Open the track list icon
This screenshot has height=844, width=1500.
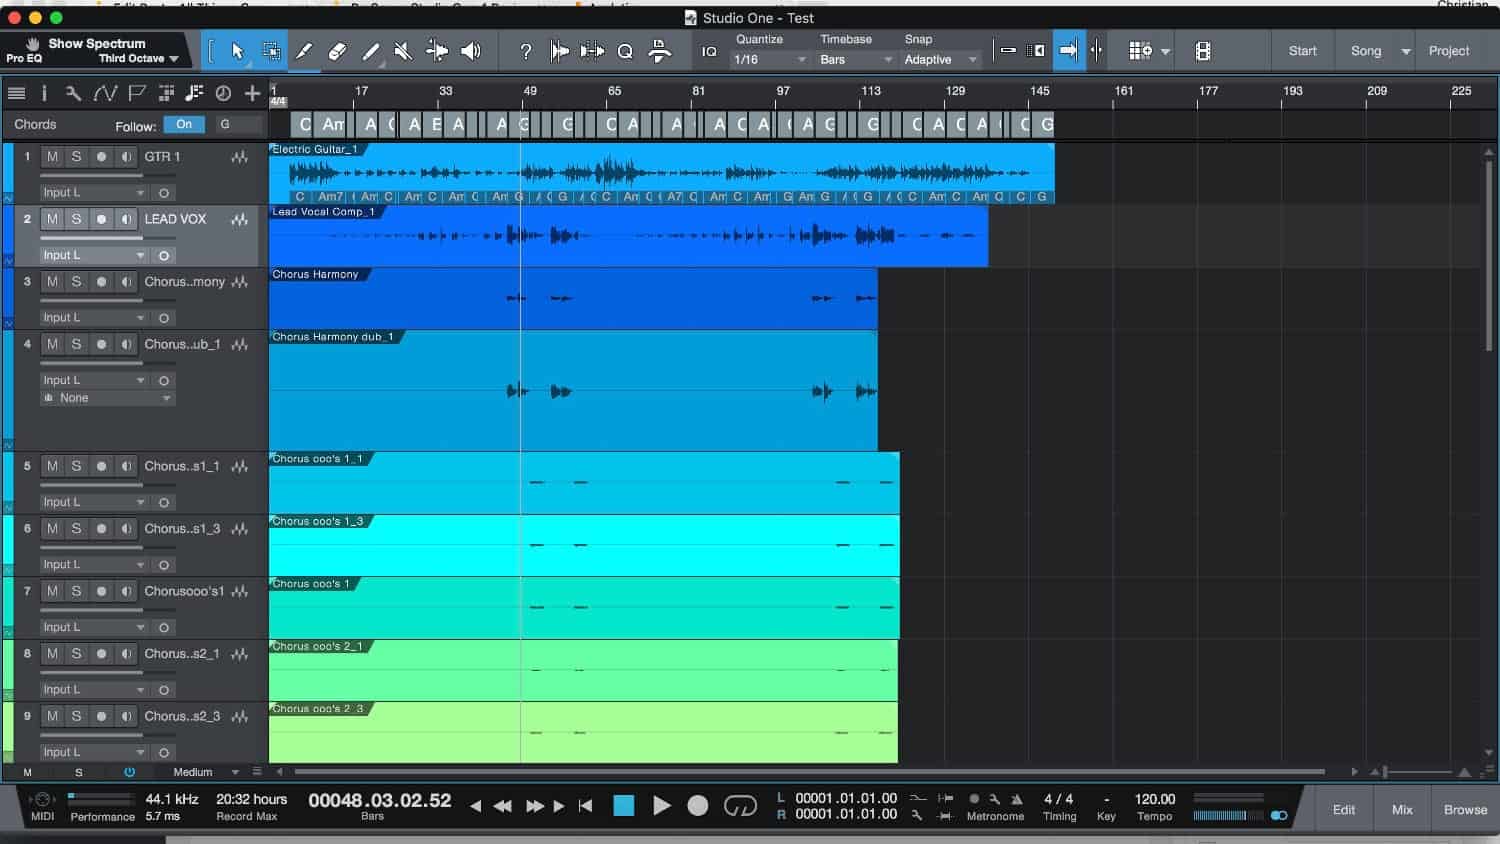[16, 93]
